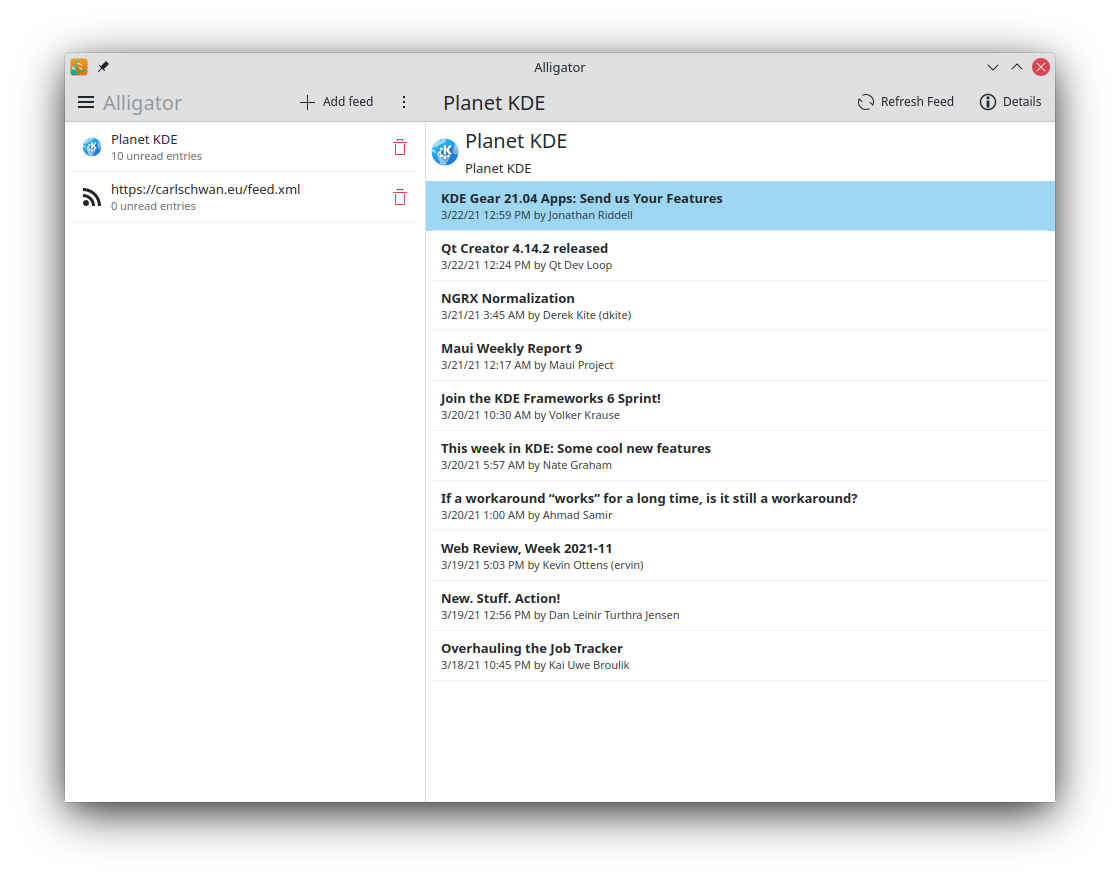This screenshot has width=1120, height=879.
Task: Refresh the current feed
Action: [905, 102]
